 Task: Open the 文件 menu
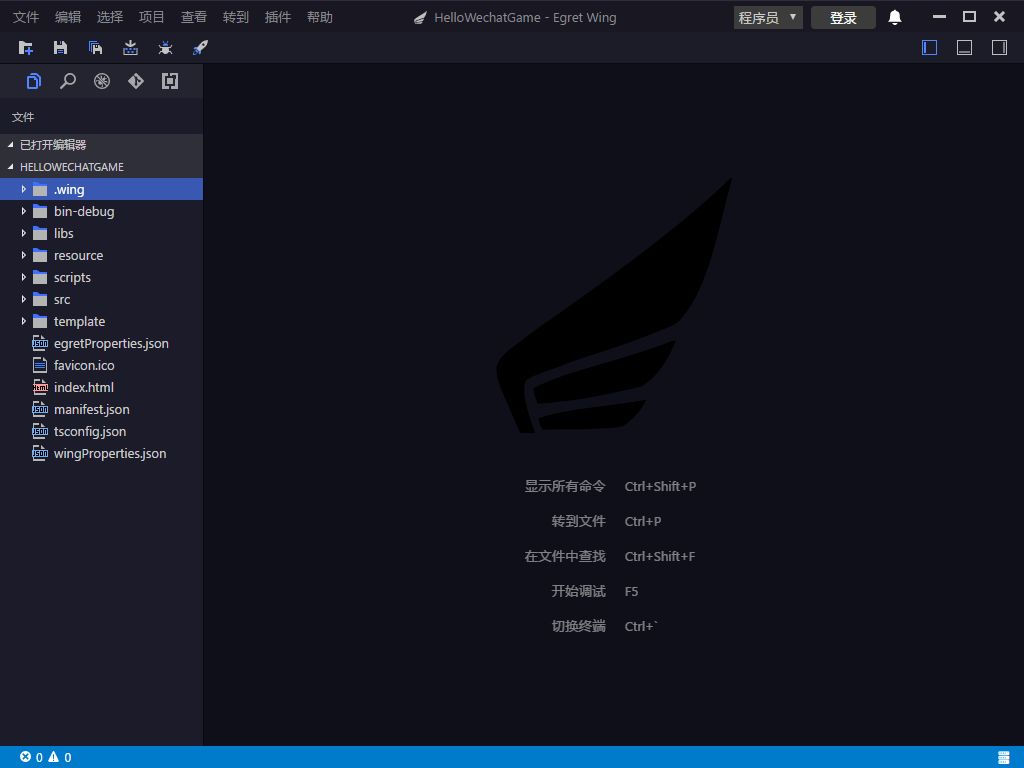[x=26, y=18]
